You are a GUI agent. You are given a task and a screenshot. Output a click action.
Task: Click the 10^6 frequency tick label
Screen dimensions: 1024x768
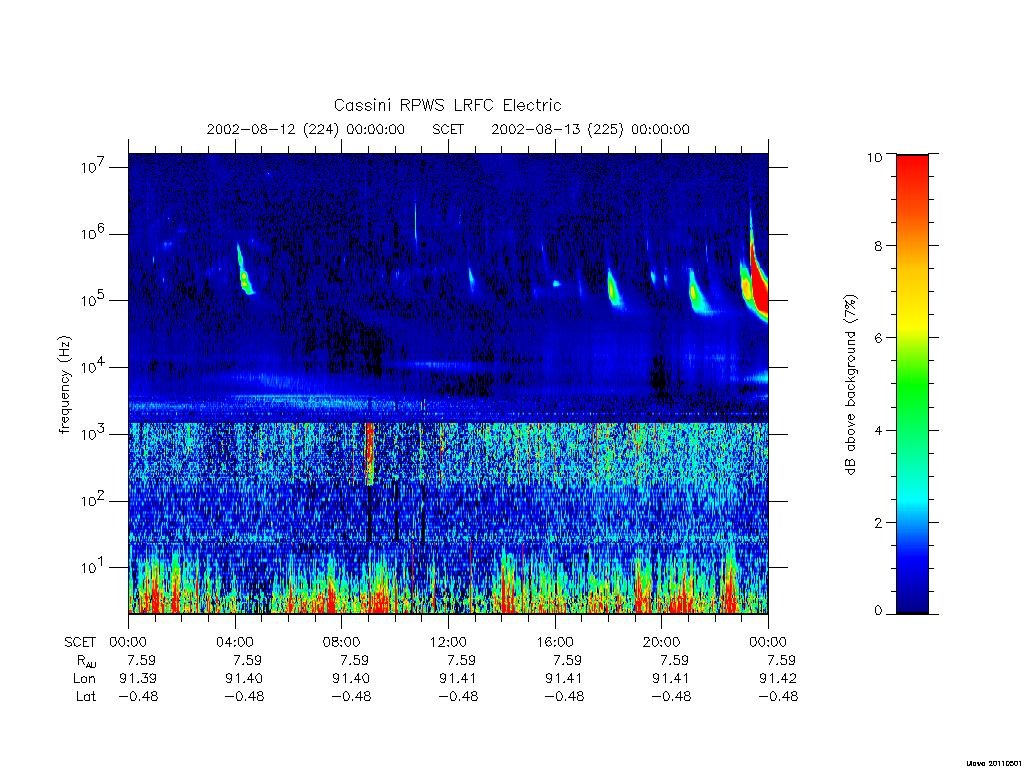point(95,234)
